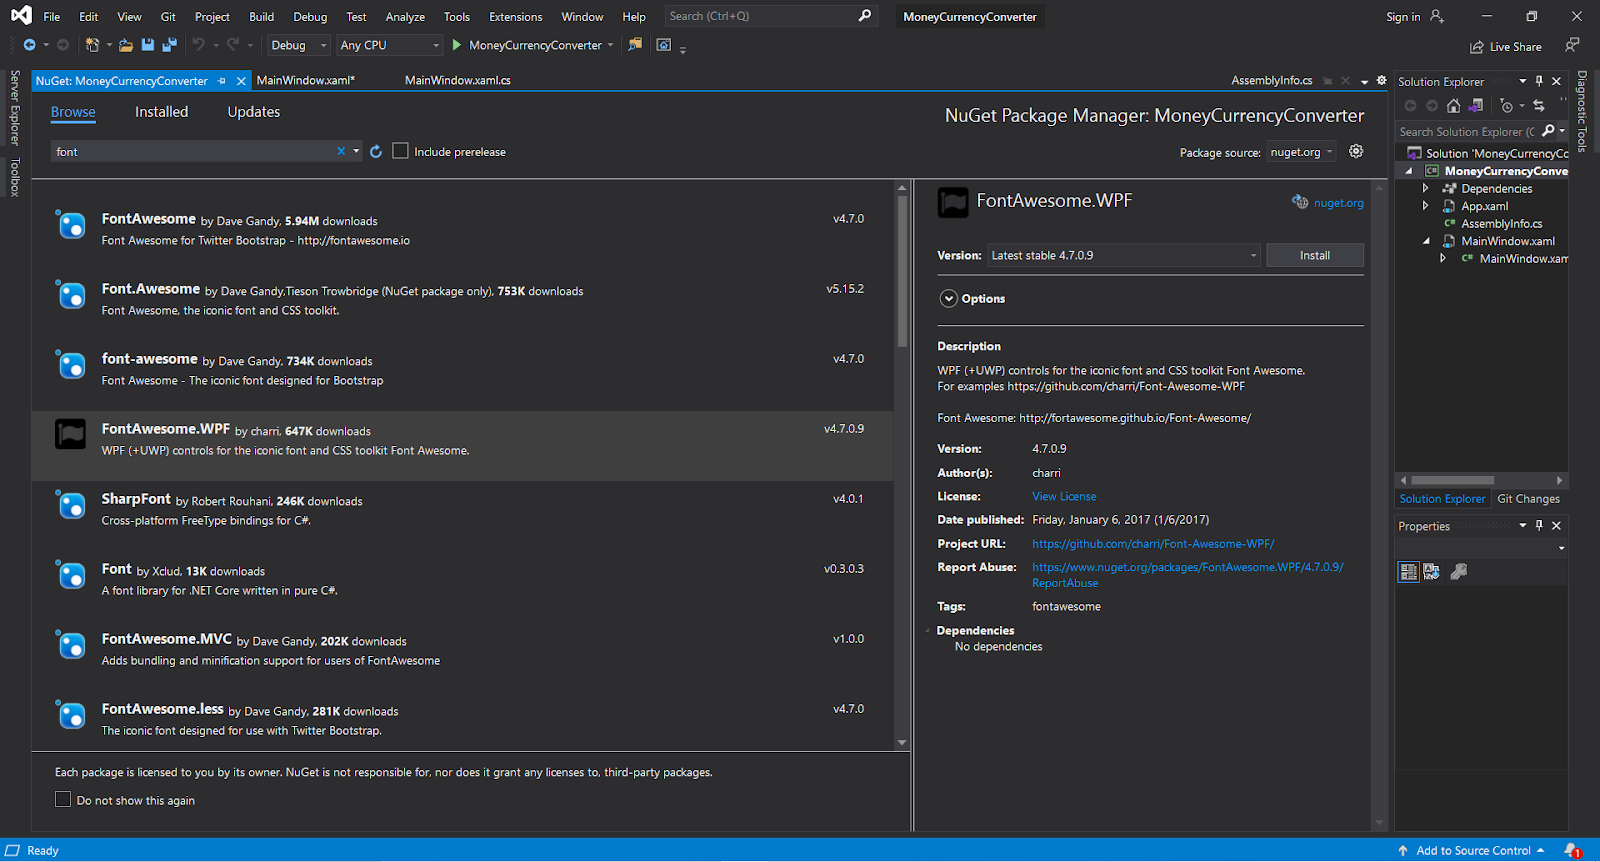Open package source settings gear

pos(1356,151)
